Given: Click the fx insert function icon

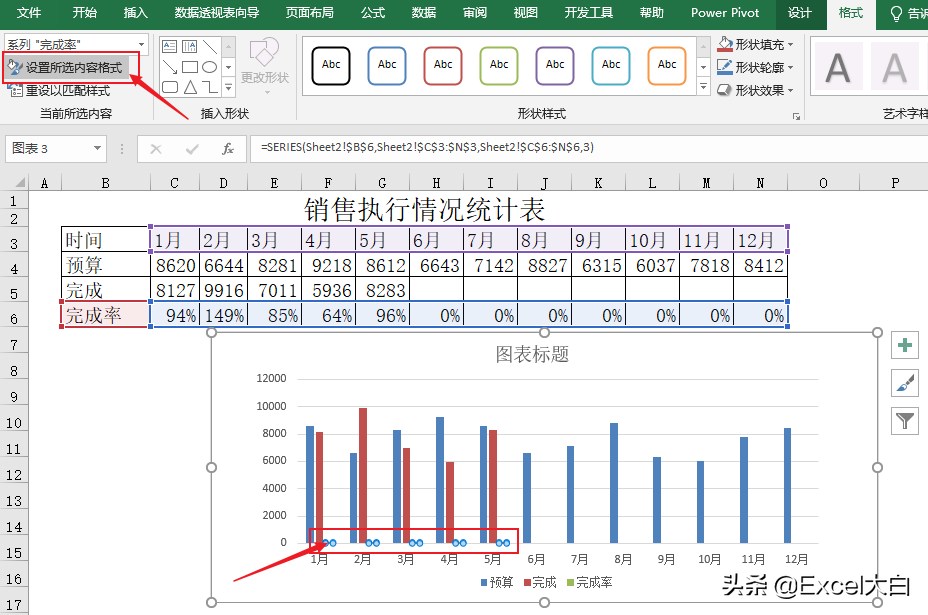Looking at the screenshot, I should [228, 149].
